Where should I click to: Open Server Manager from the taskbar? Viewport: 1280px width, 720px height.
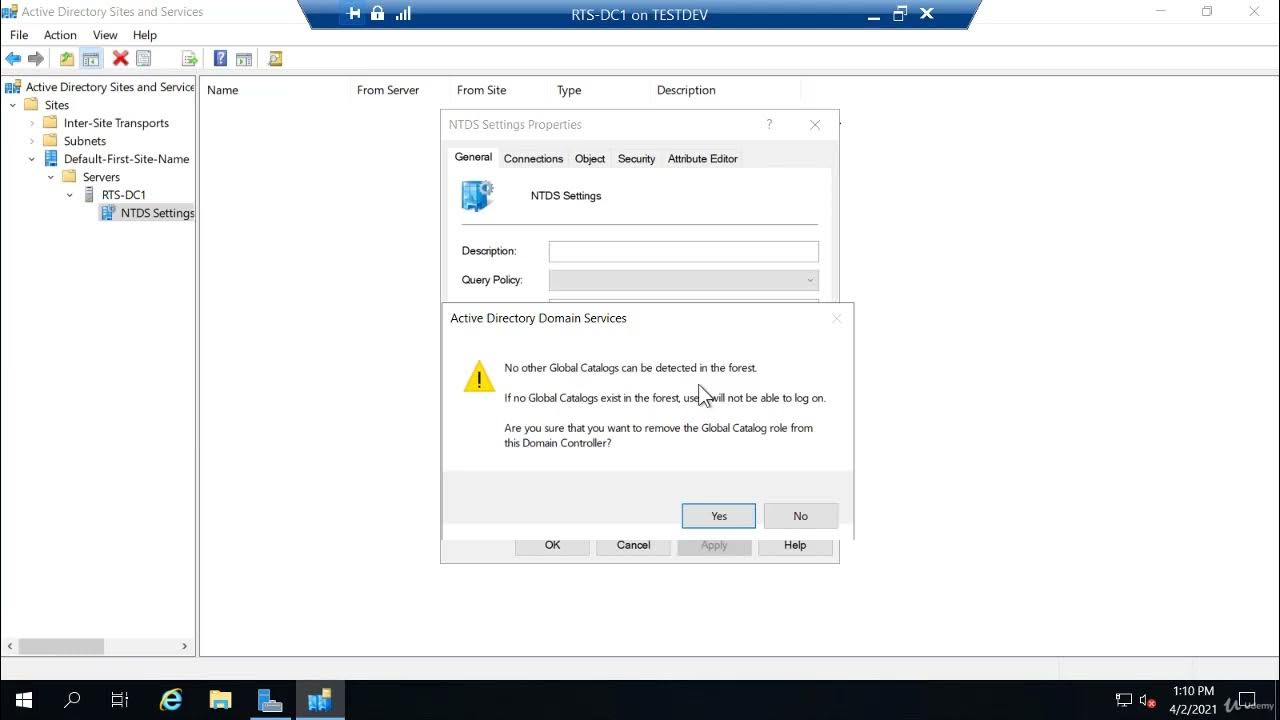270,700
